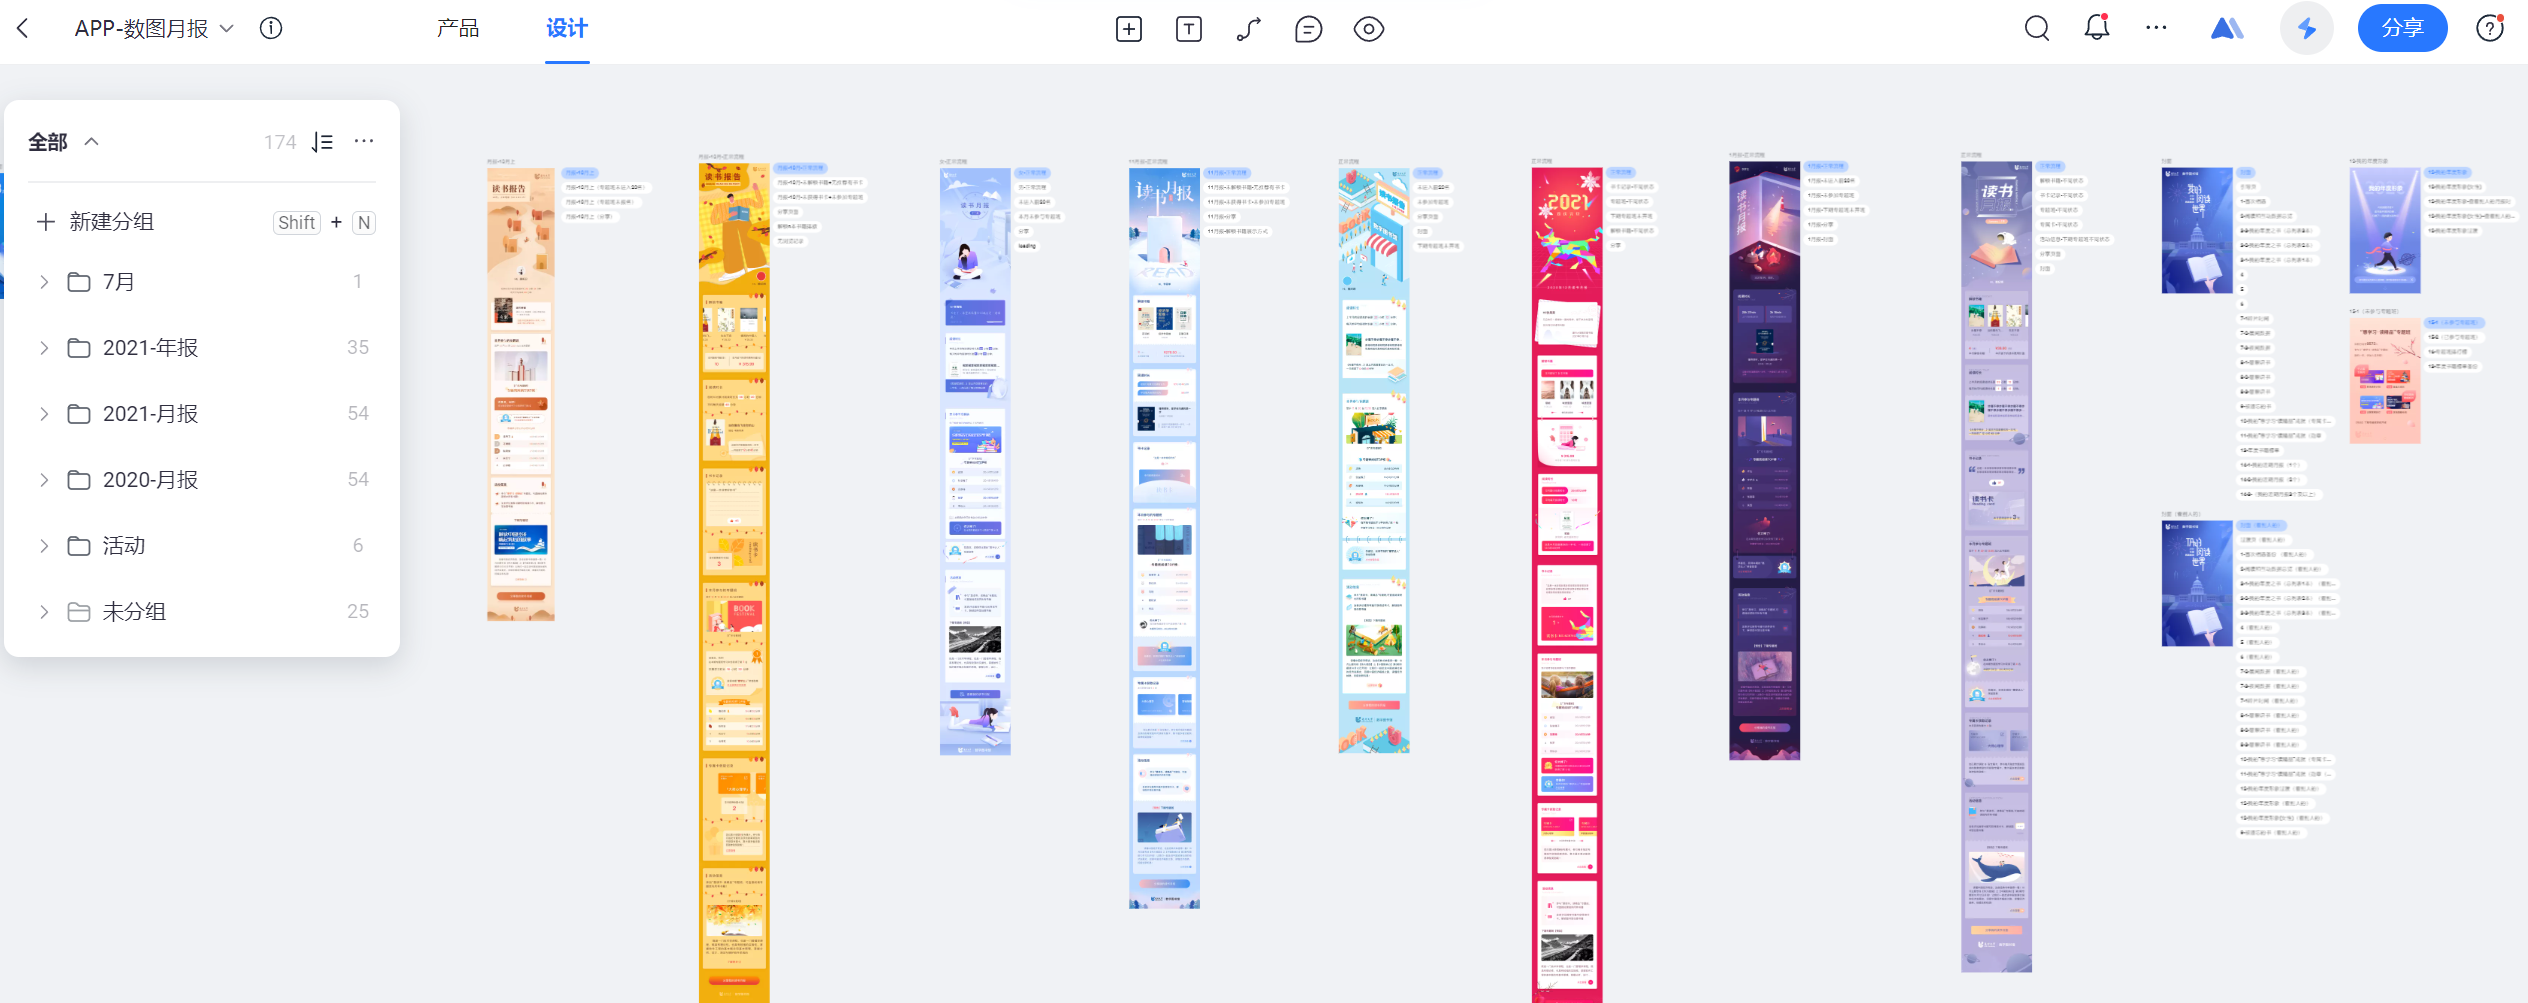Open the lower blue book cover artboard
Screen dimensions: 2528x1003
pos(2197,584)
